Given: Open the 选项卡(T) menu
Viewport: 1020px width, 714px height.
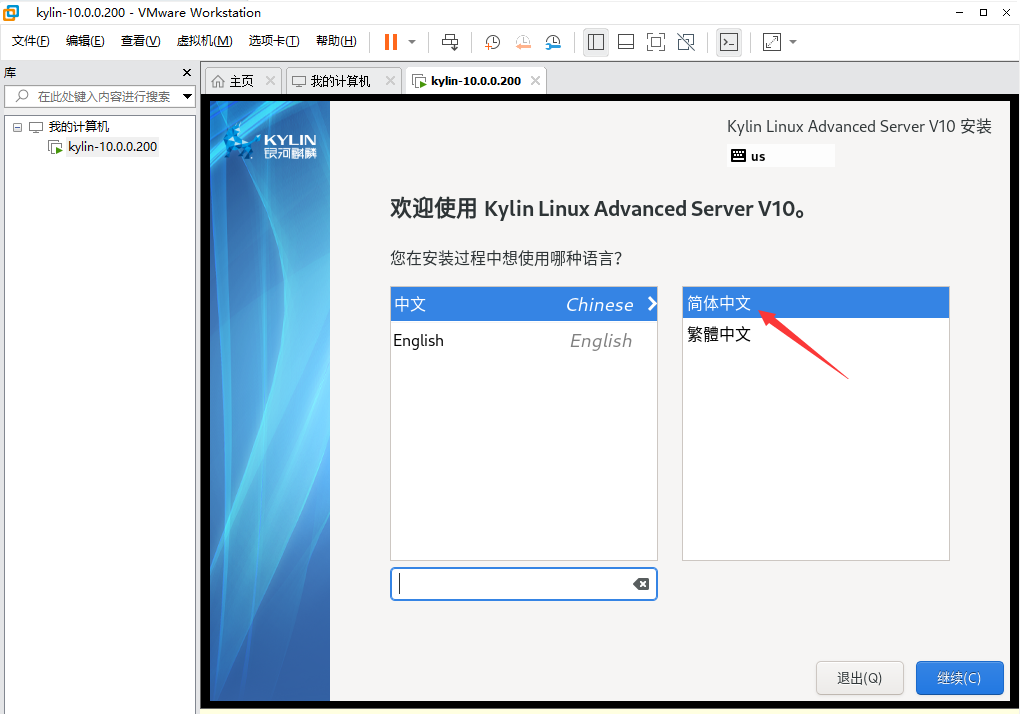Looking at the screenshot, I should click(274, 41).
